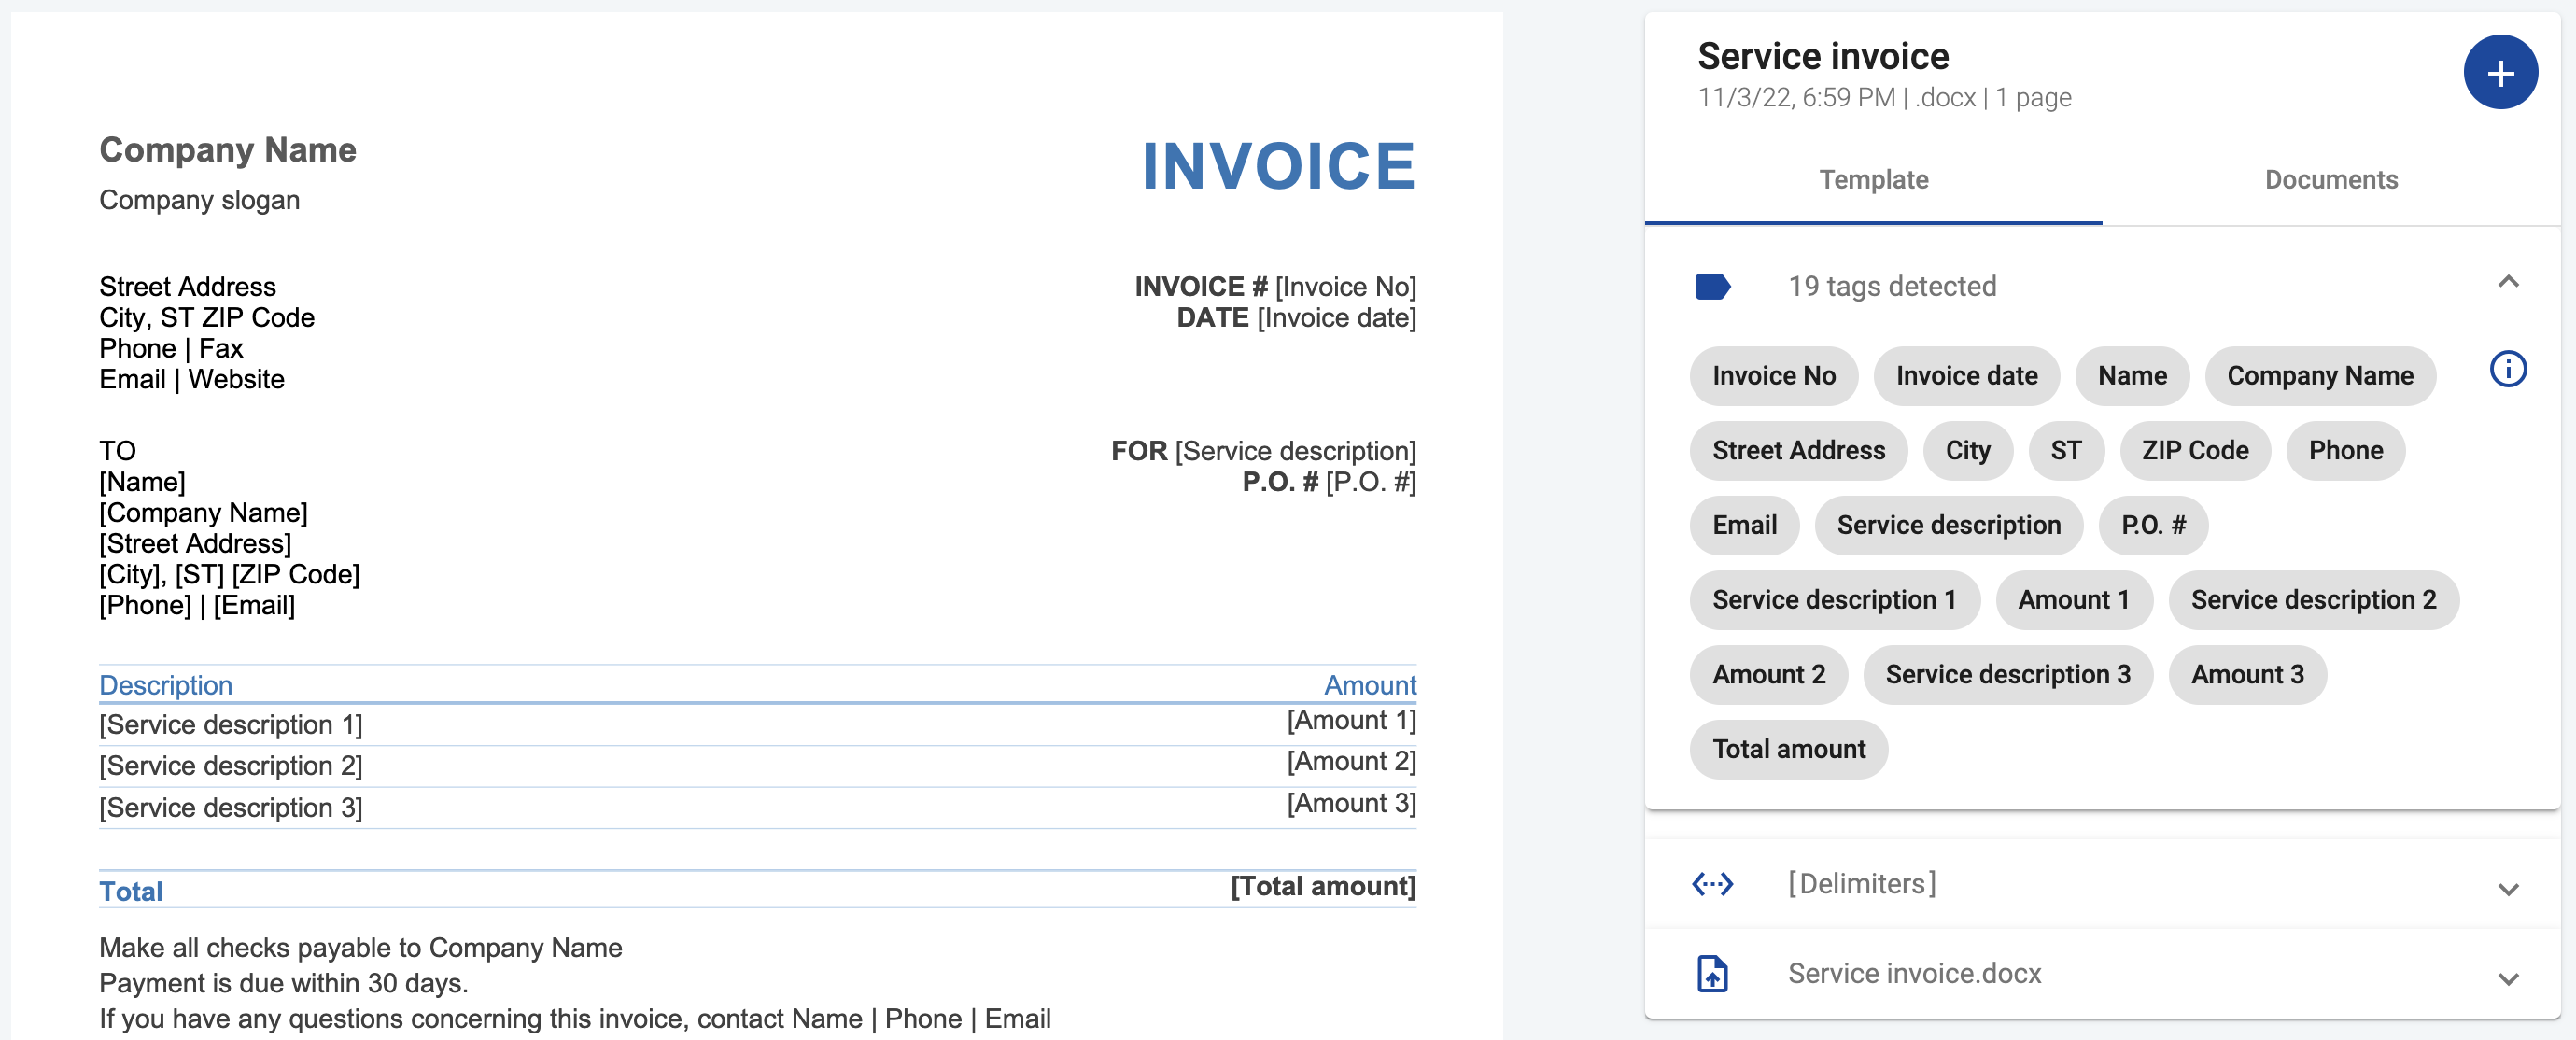Collapse the 19 tags detected section
Image resolution: width=2576 pixels, height=1040 pixels.
pos(2507,282)
